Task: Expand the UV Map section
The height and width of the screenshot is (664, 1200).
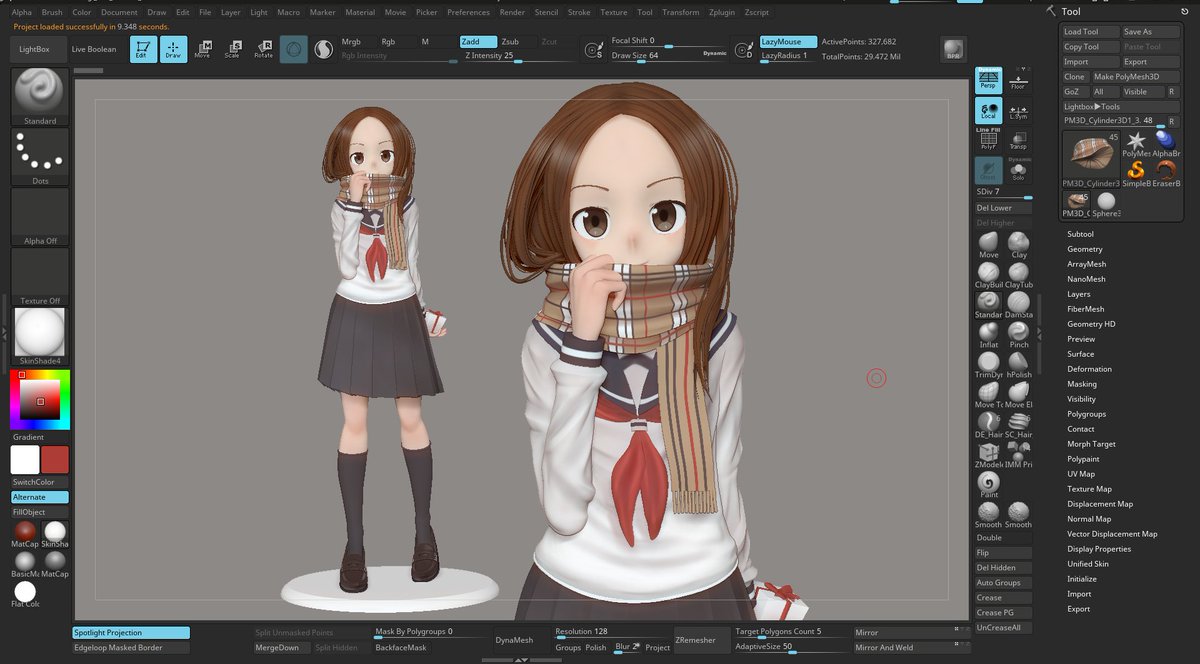Action: point(1081,474)
